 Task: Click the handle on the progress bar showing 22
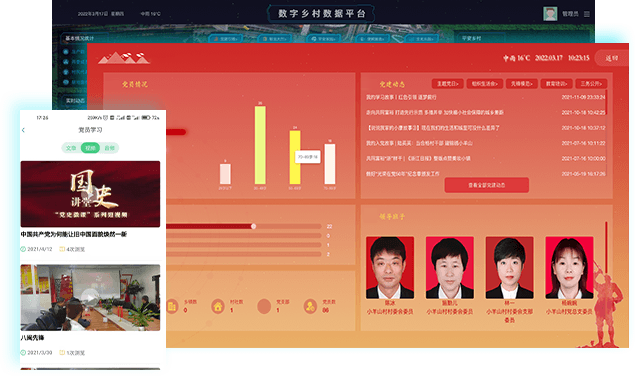253,226
